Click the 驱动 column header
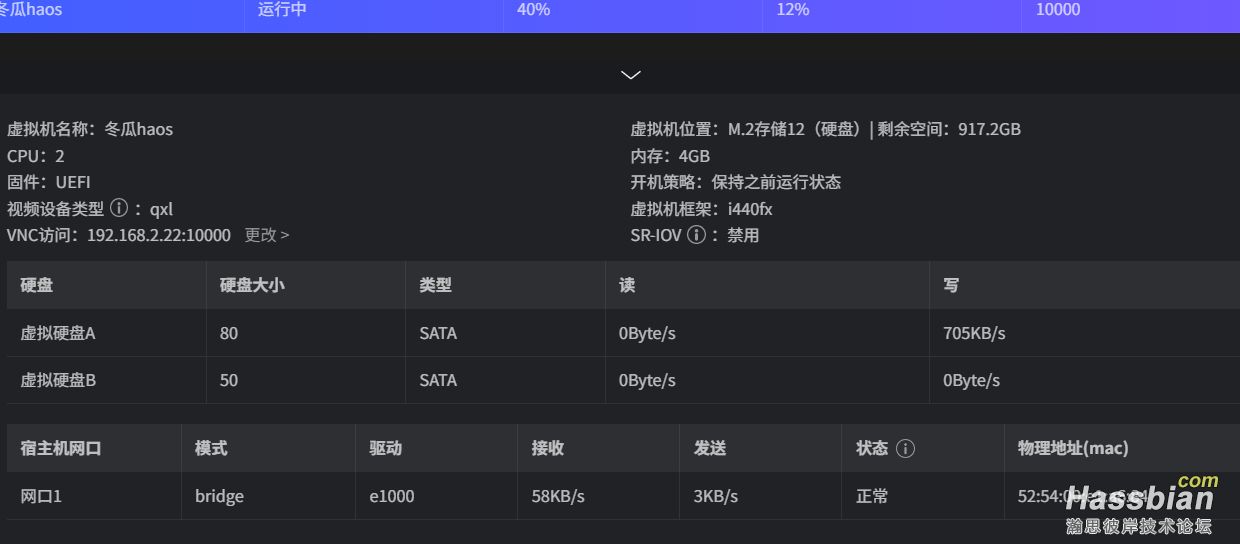 click(385, 448)
